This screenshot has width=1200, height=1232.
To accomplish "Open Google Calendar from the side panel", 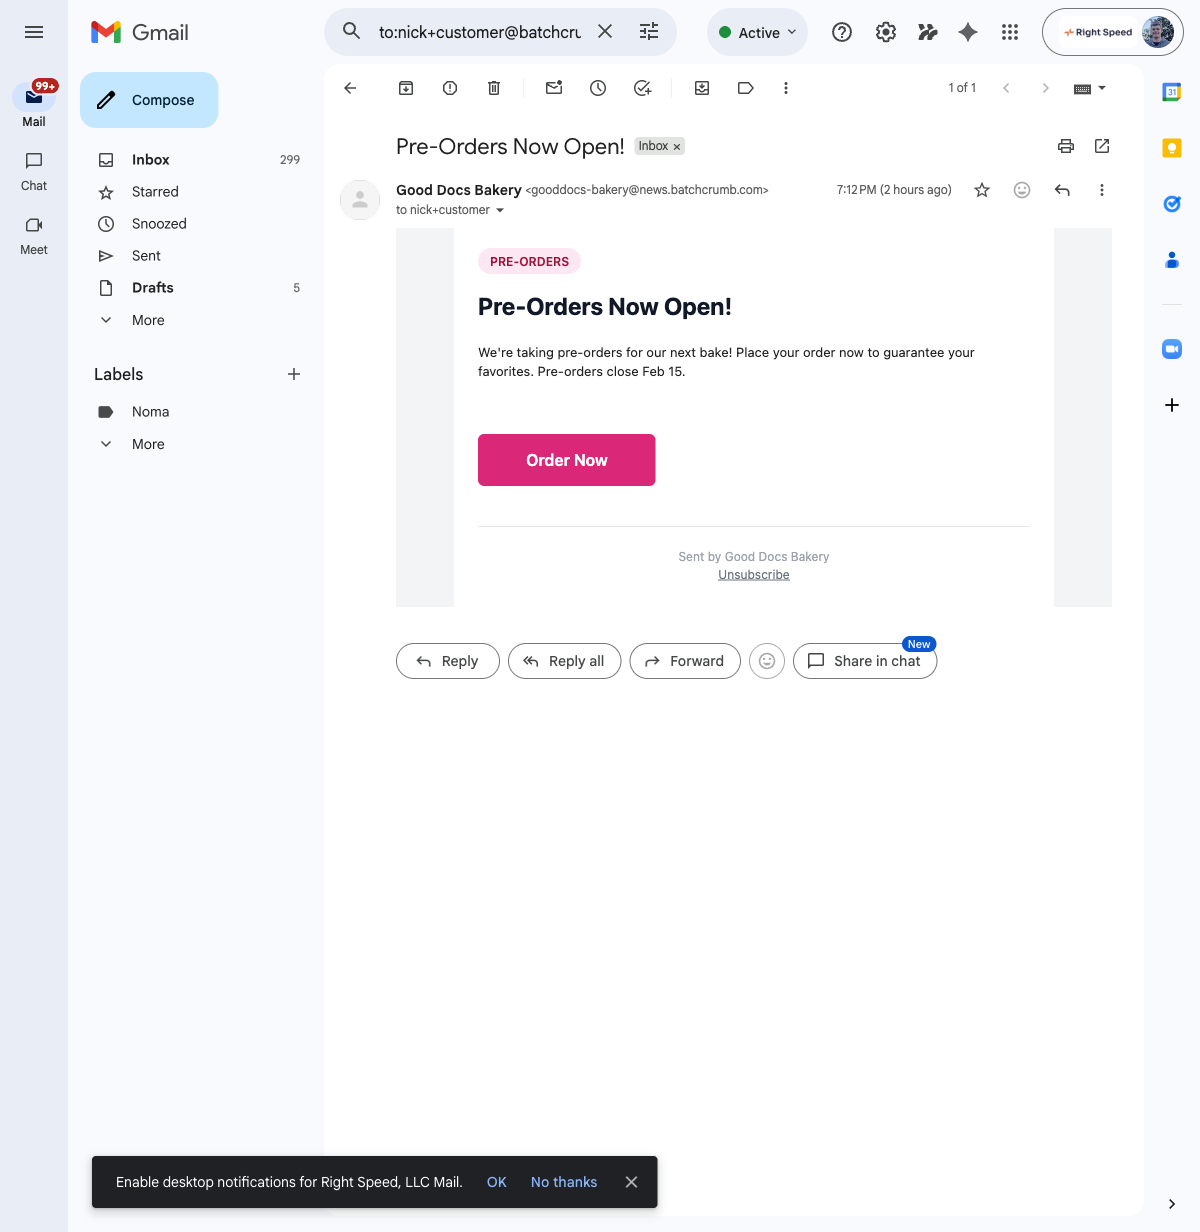I will (x=1171, y=91).
